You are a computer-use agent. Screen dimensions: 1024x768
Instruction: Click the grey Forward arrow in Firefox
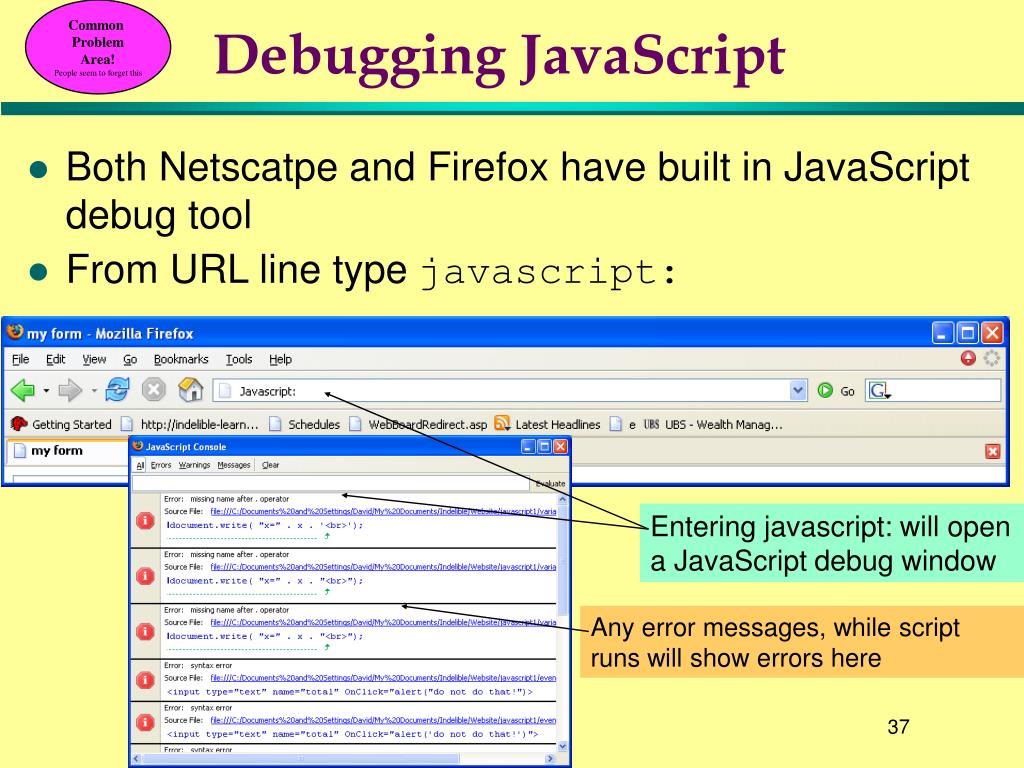[x=69, y=391]
